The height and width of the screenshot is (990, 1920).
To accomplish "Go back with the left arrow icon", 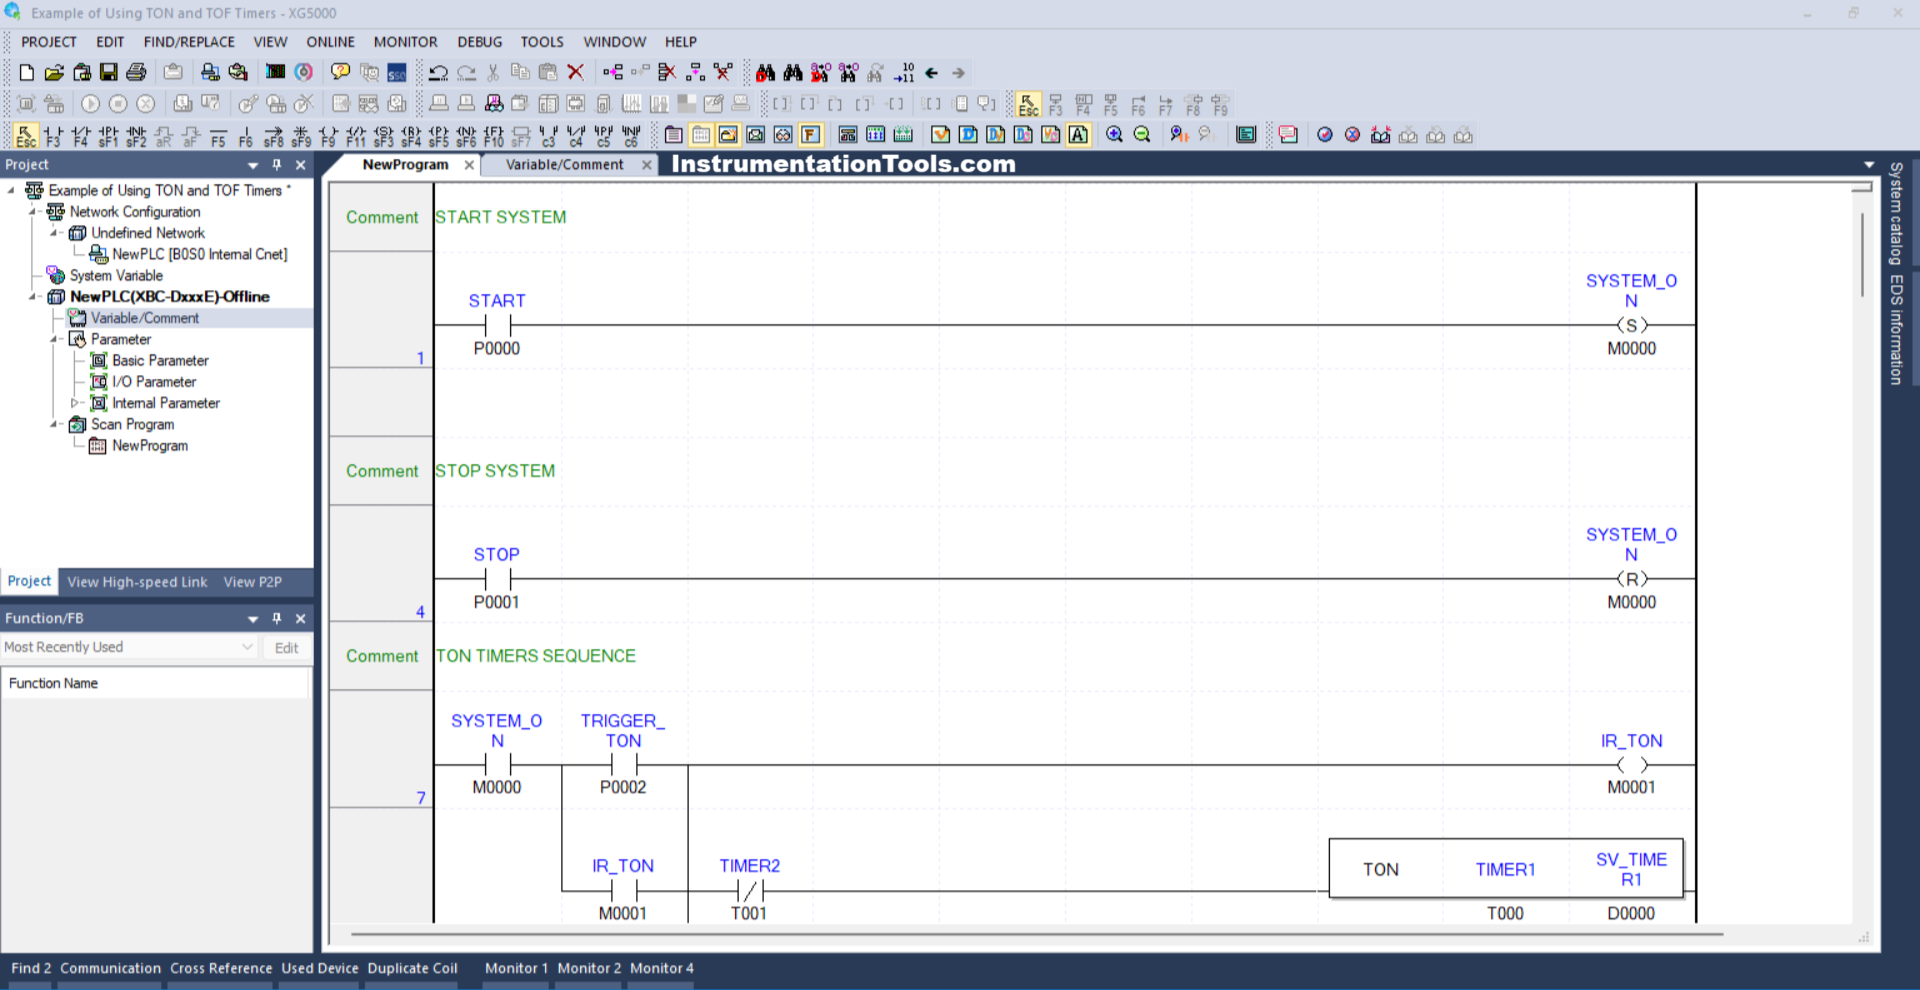I will coord(932,72).
